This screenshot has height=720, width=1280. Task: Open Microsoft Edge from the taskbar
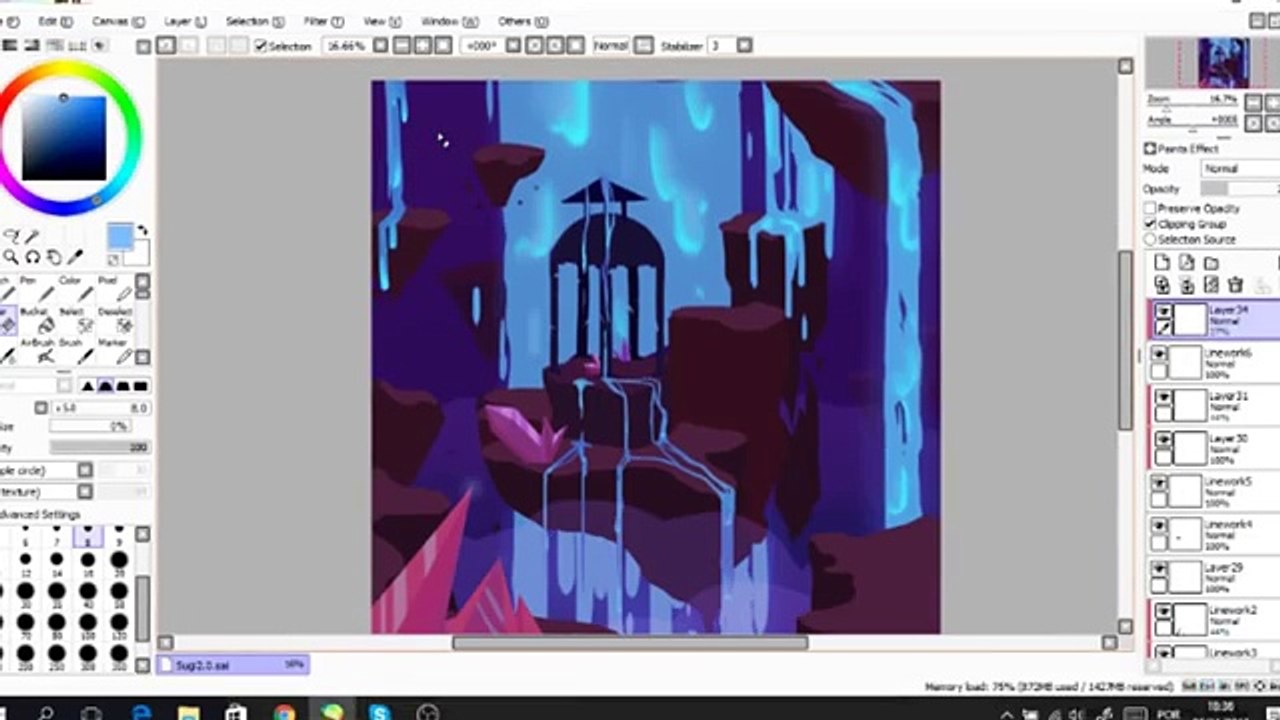(x=141, y=712)
